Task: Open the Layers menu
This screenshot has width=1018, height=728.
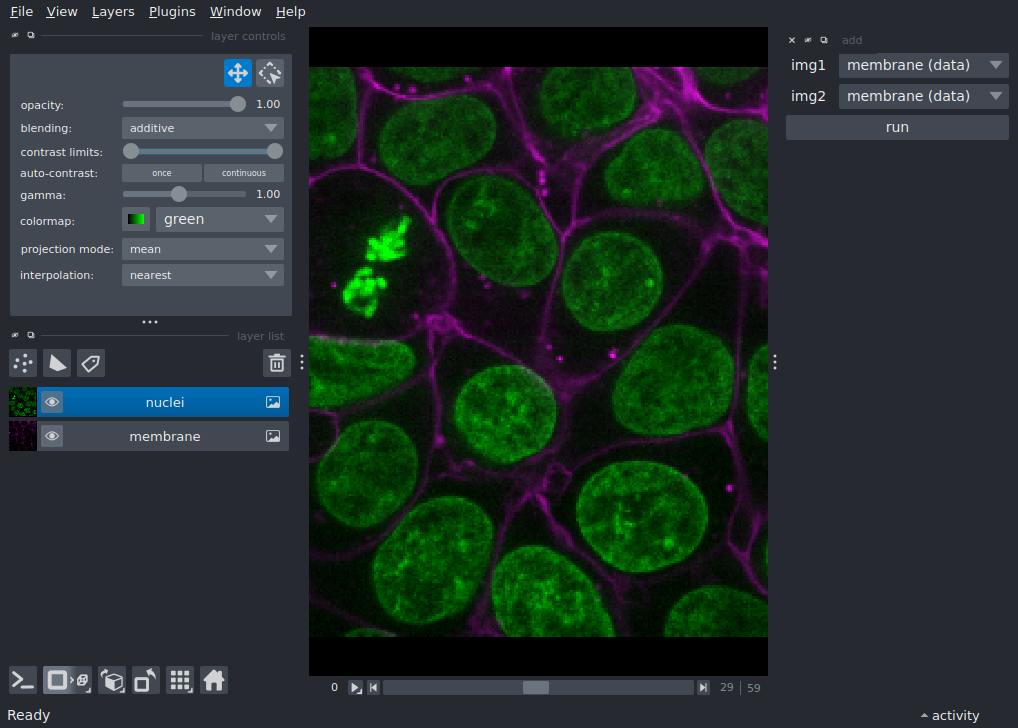Action: pyautogui.click(x=113, y=12)
